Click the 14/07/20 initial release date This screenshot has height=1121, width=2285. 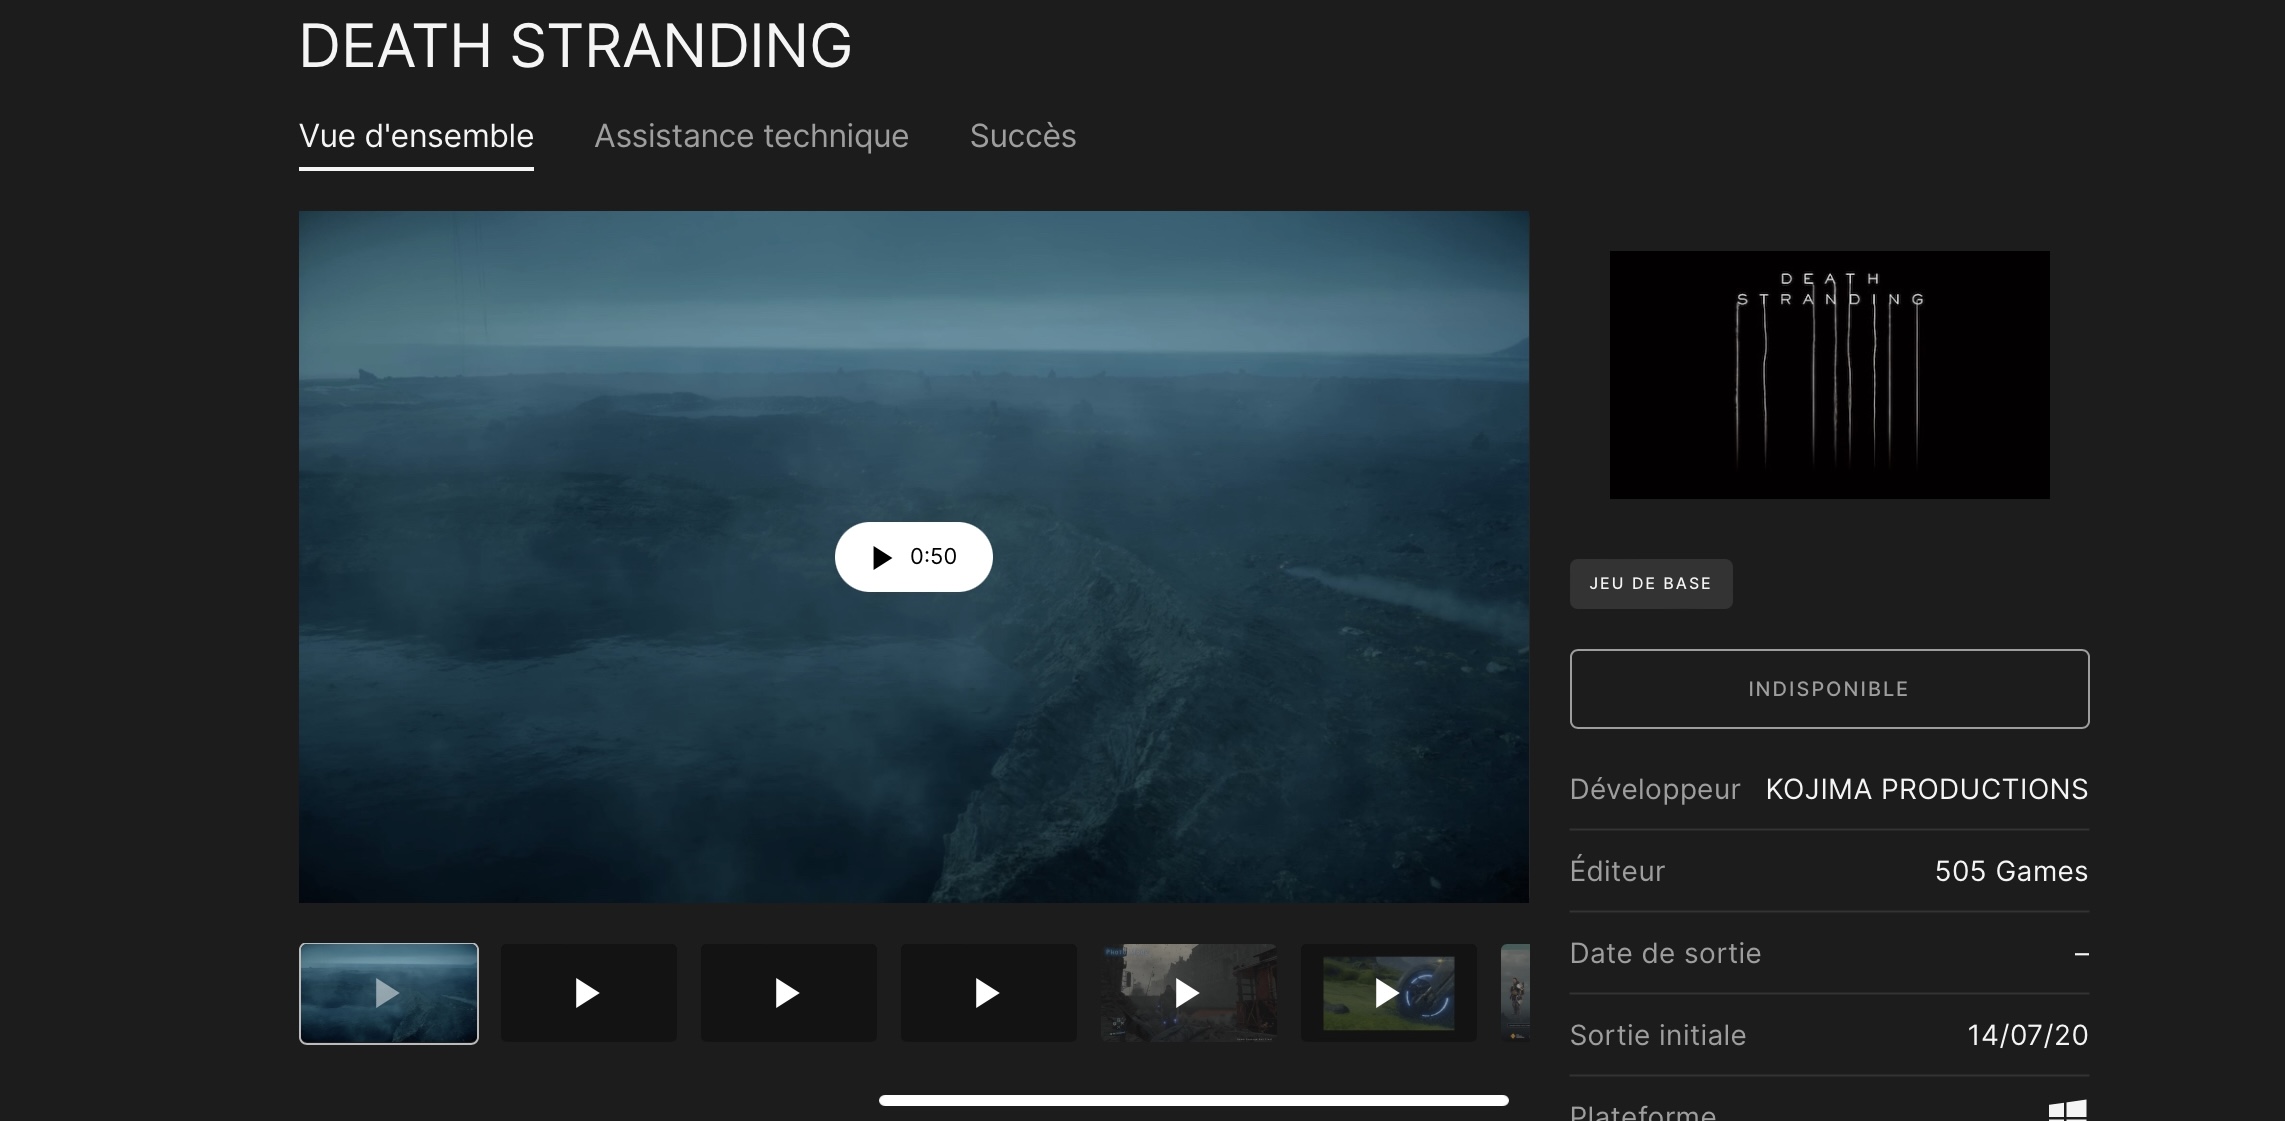point(2027,1035)
